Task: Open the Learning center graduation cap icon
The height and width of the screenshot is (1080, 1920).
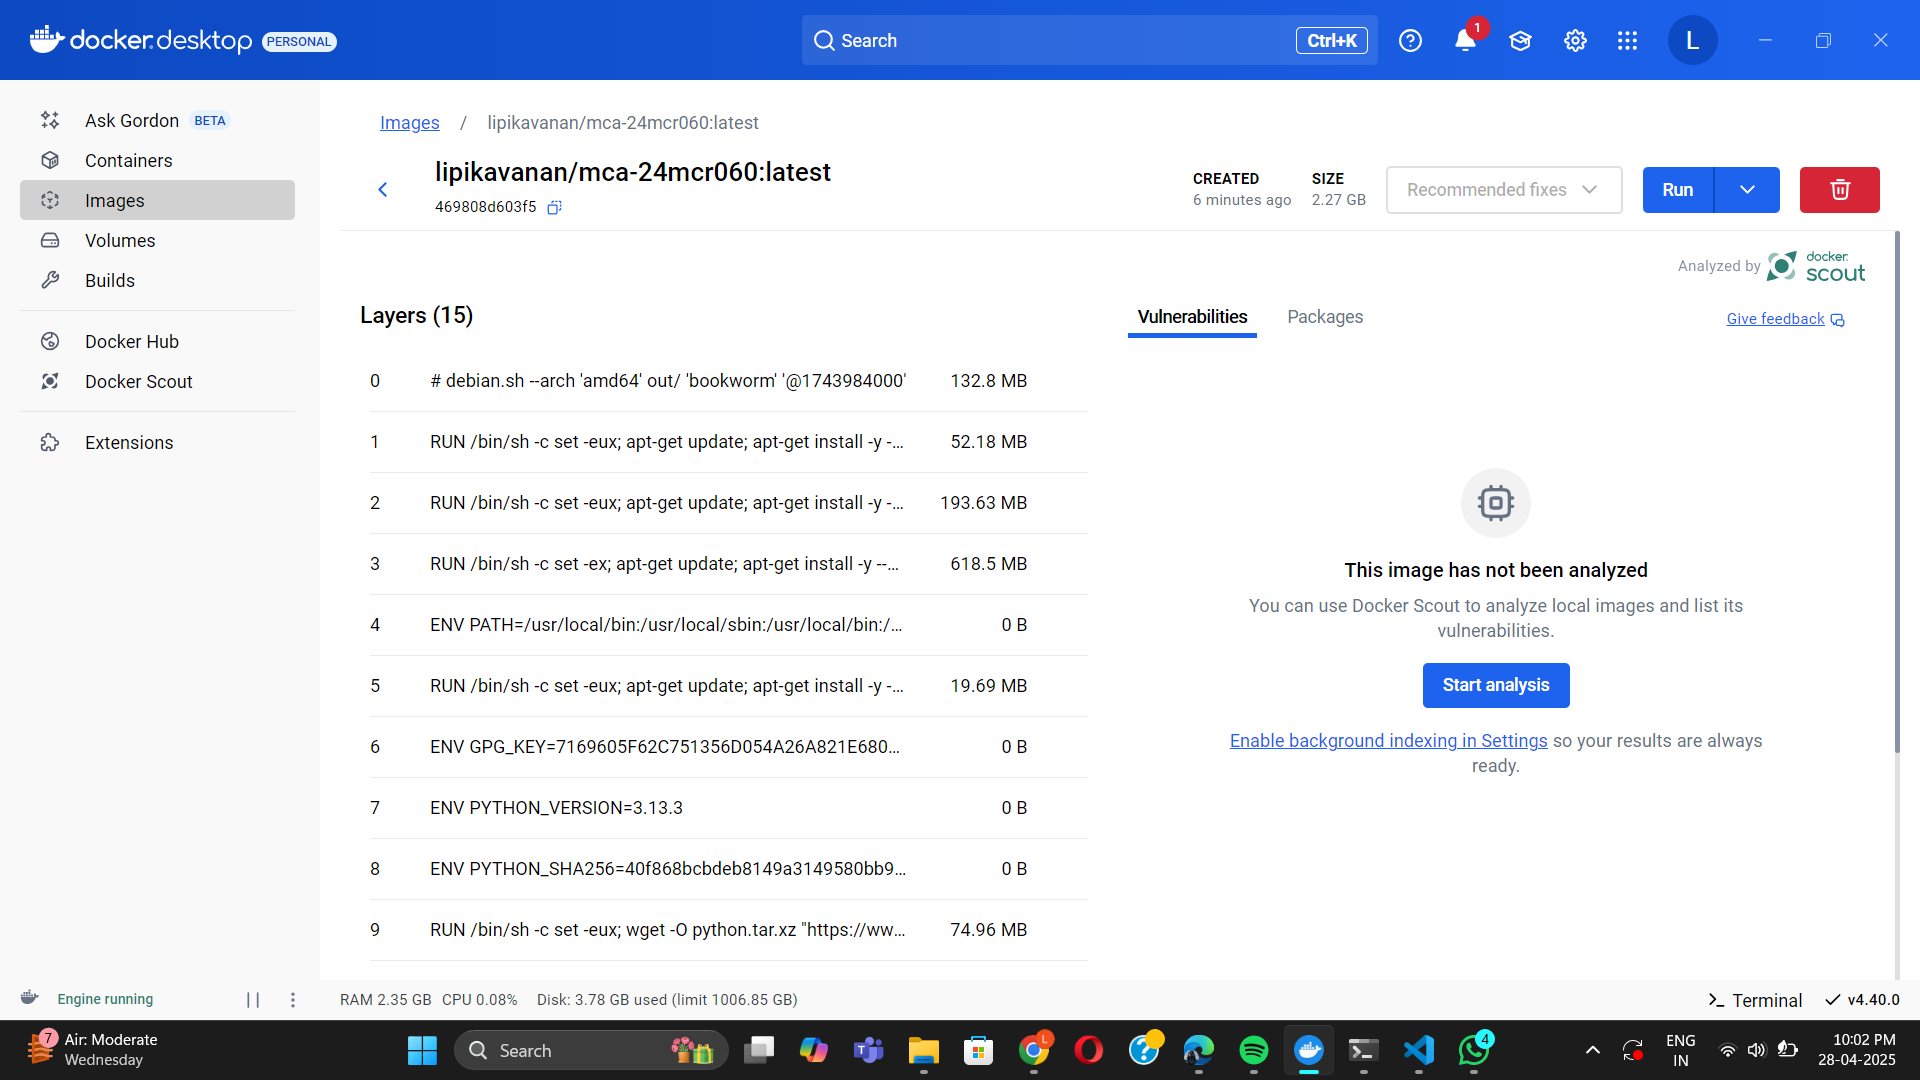Action: pyautogui.click(x=1520, y=40)
